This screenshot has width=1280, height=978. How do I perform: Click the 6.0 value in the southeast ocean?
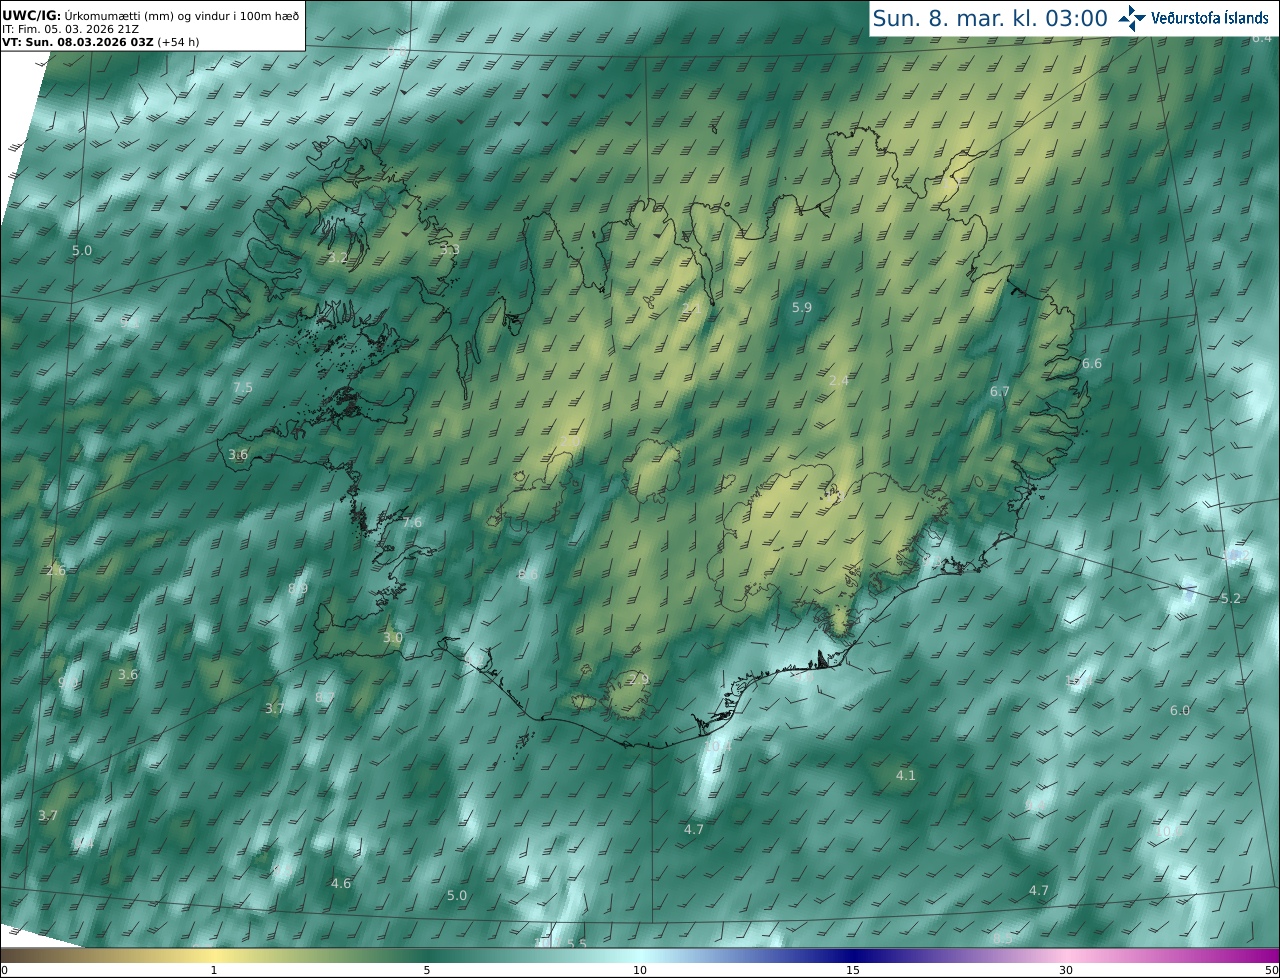pyautogui.click(x=1180, y=711)
